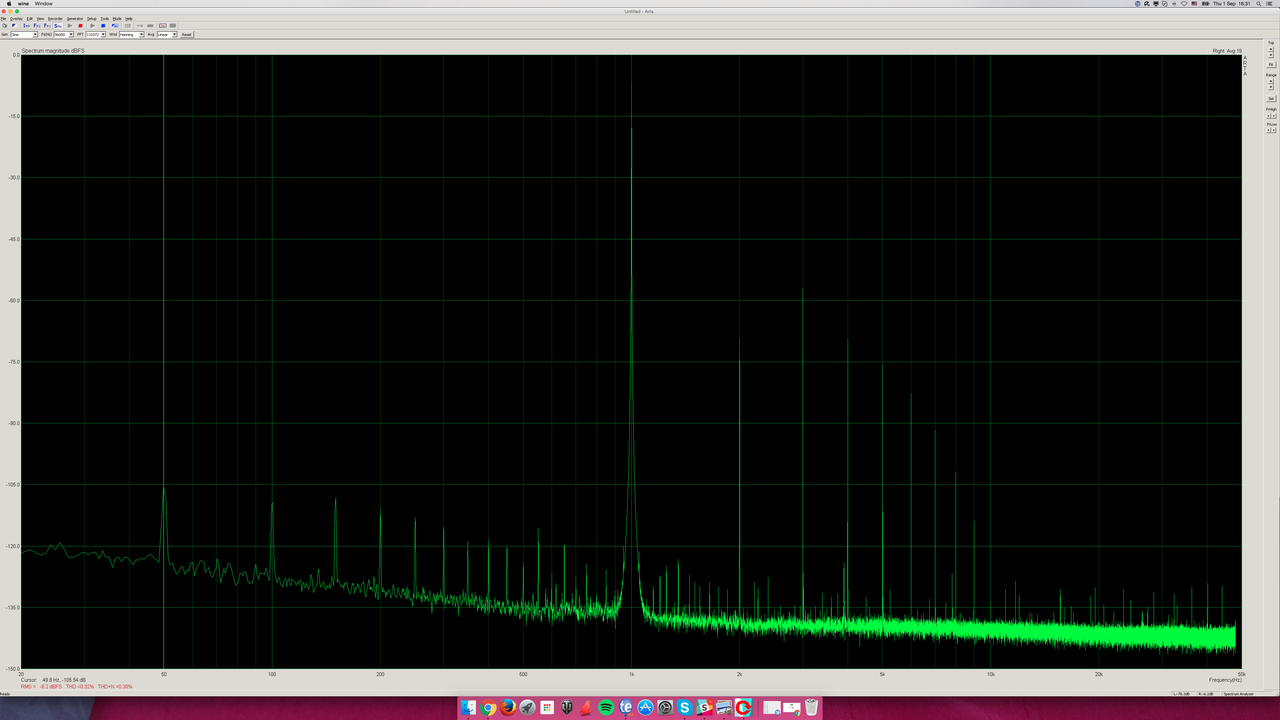Stop the generator with the blue square icon
The image size is (1280, 720).
(103, 26)
